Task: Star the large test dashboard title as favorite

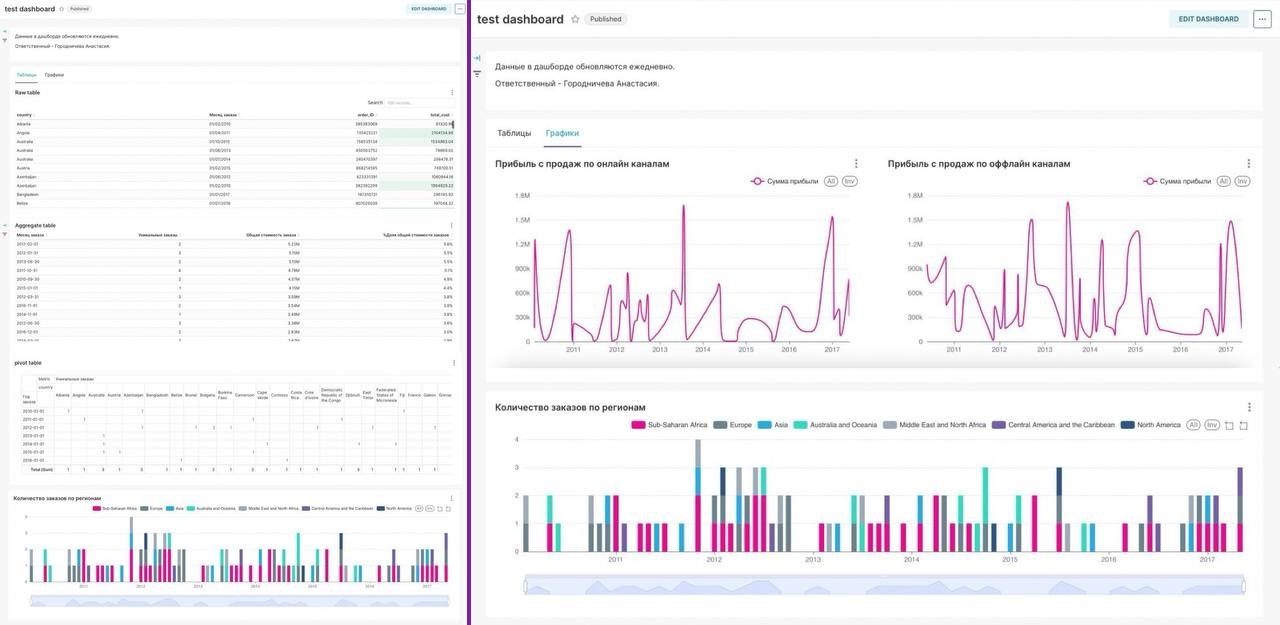Action: point(575,19)
